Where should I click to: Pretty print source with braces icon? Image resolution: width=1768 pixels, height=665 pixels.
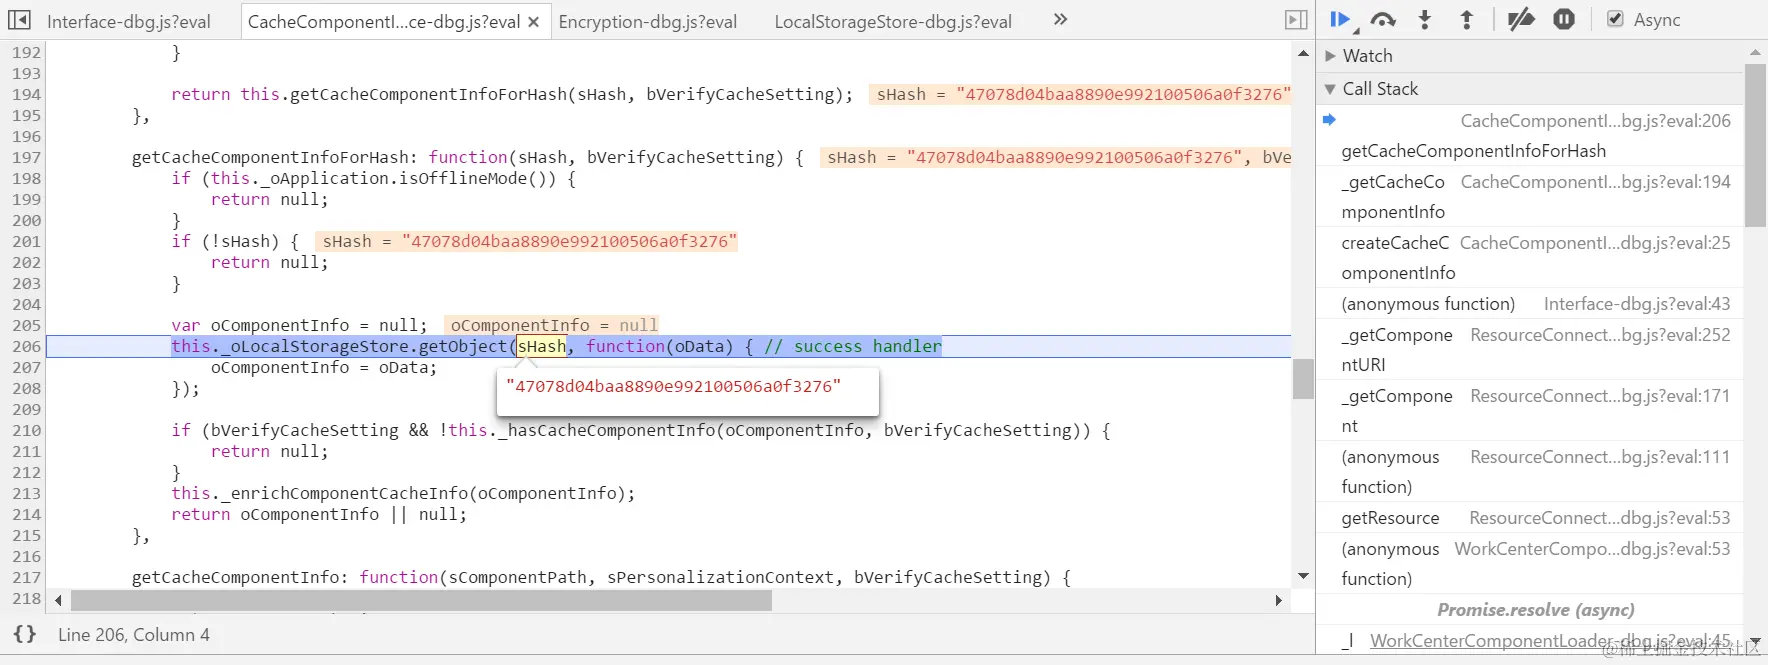[25, 634]
